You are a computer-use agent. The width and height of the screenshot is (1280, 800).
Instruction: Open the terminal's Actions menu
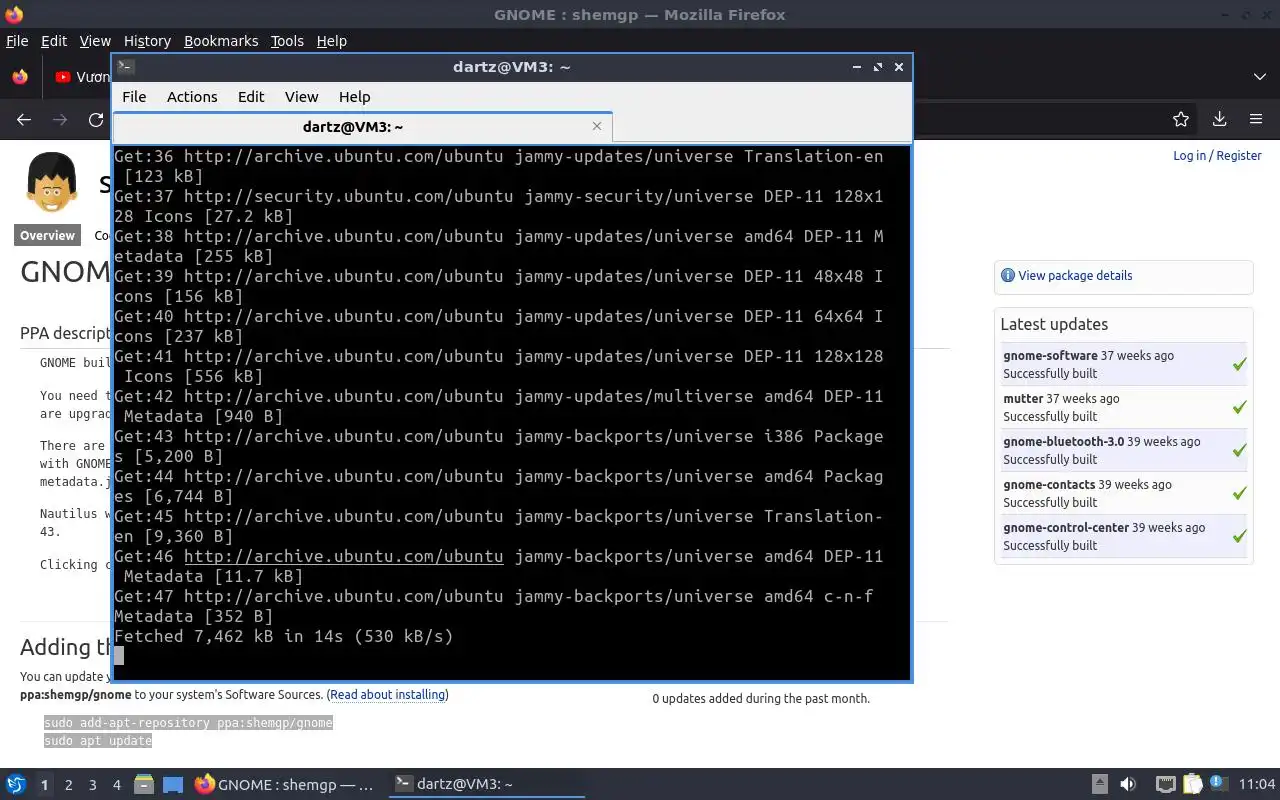tap(192, 97)
